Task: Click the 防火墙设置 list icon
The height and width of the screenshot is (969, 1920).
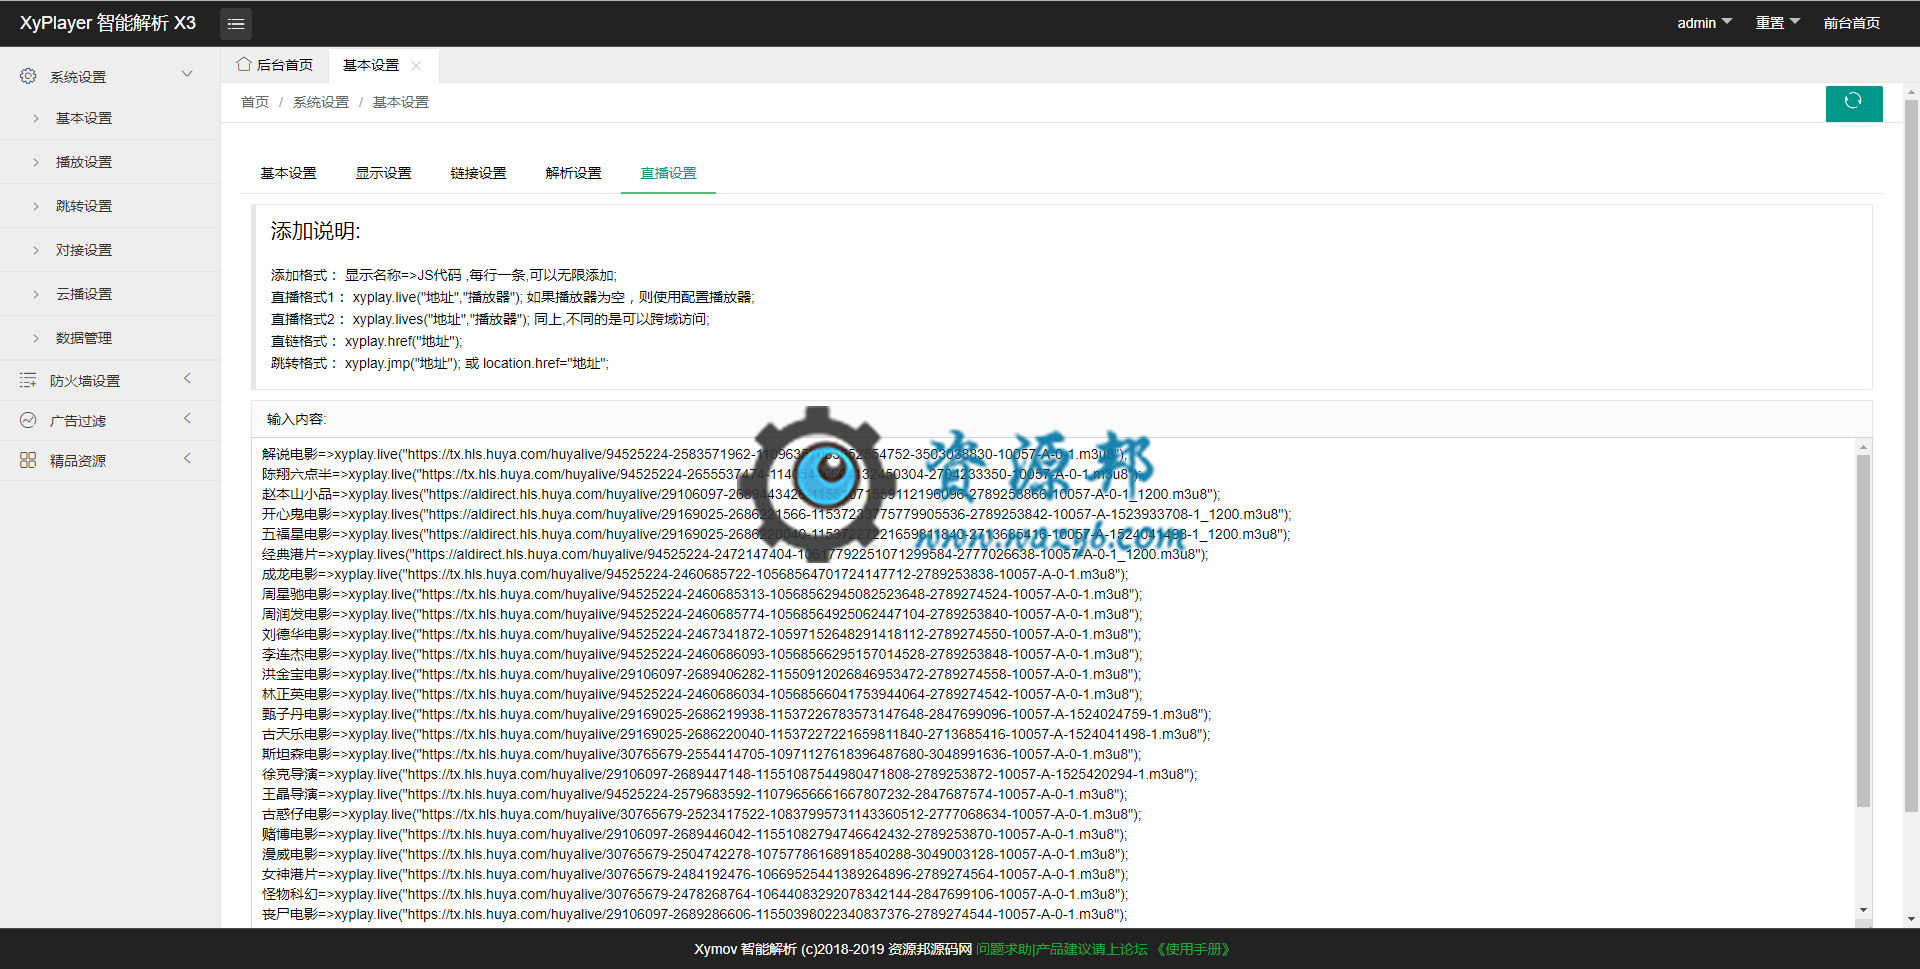Action: click(x=28, y=380)
